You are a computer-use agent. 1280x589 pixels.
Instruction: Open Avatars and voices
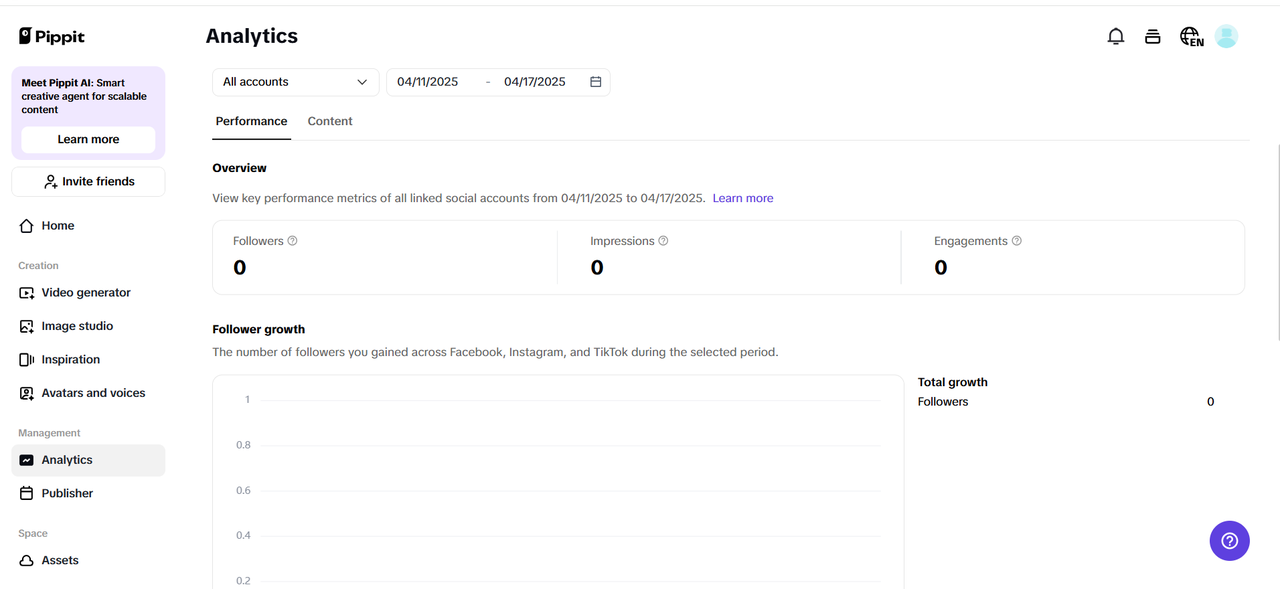(93, 392)
